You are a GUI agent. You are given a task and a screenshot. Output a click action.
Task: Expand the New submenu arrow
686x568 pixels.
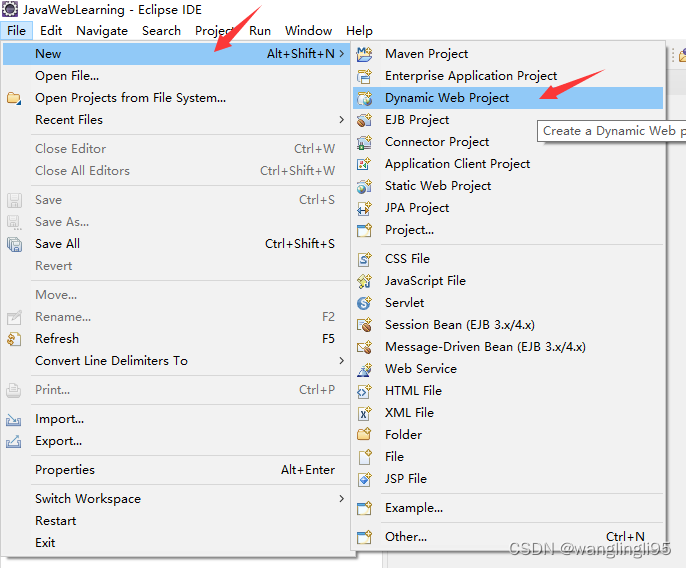342,54
